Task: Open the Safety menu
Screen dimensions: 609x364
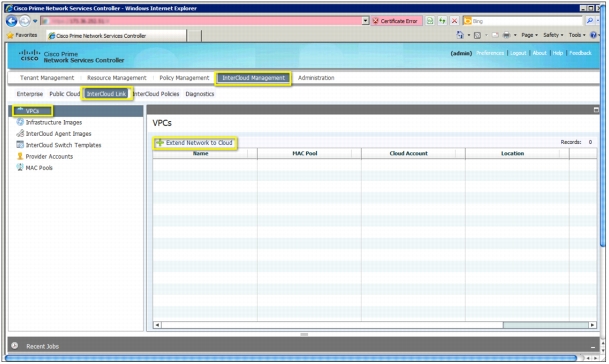Action: click(x=553, y=35)
